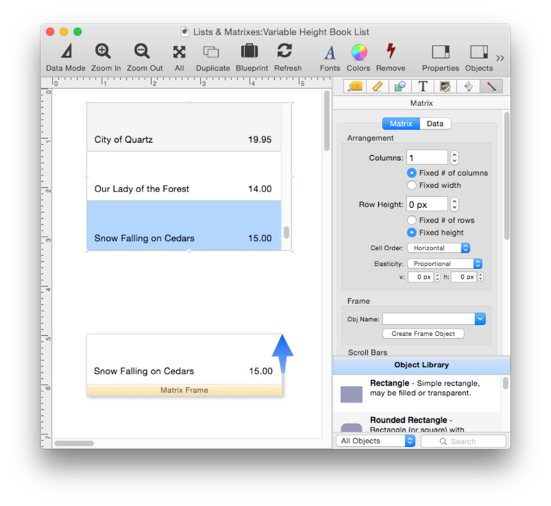Switch to the Matrix tab

pyautogui.click(x=401, y=124)
